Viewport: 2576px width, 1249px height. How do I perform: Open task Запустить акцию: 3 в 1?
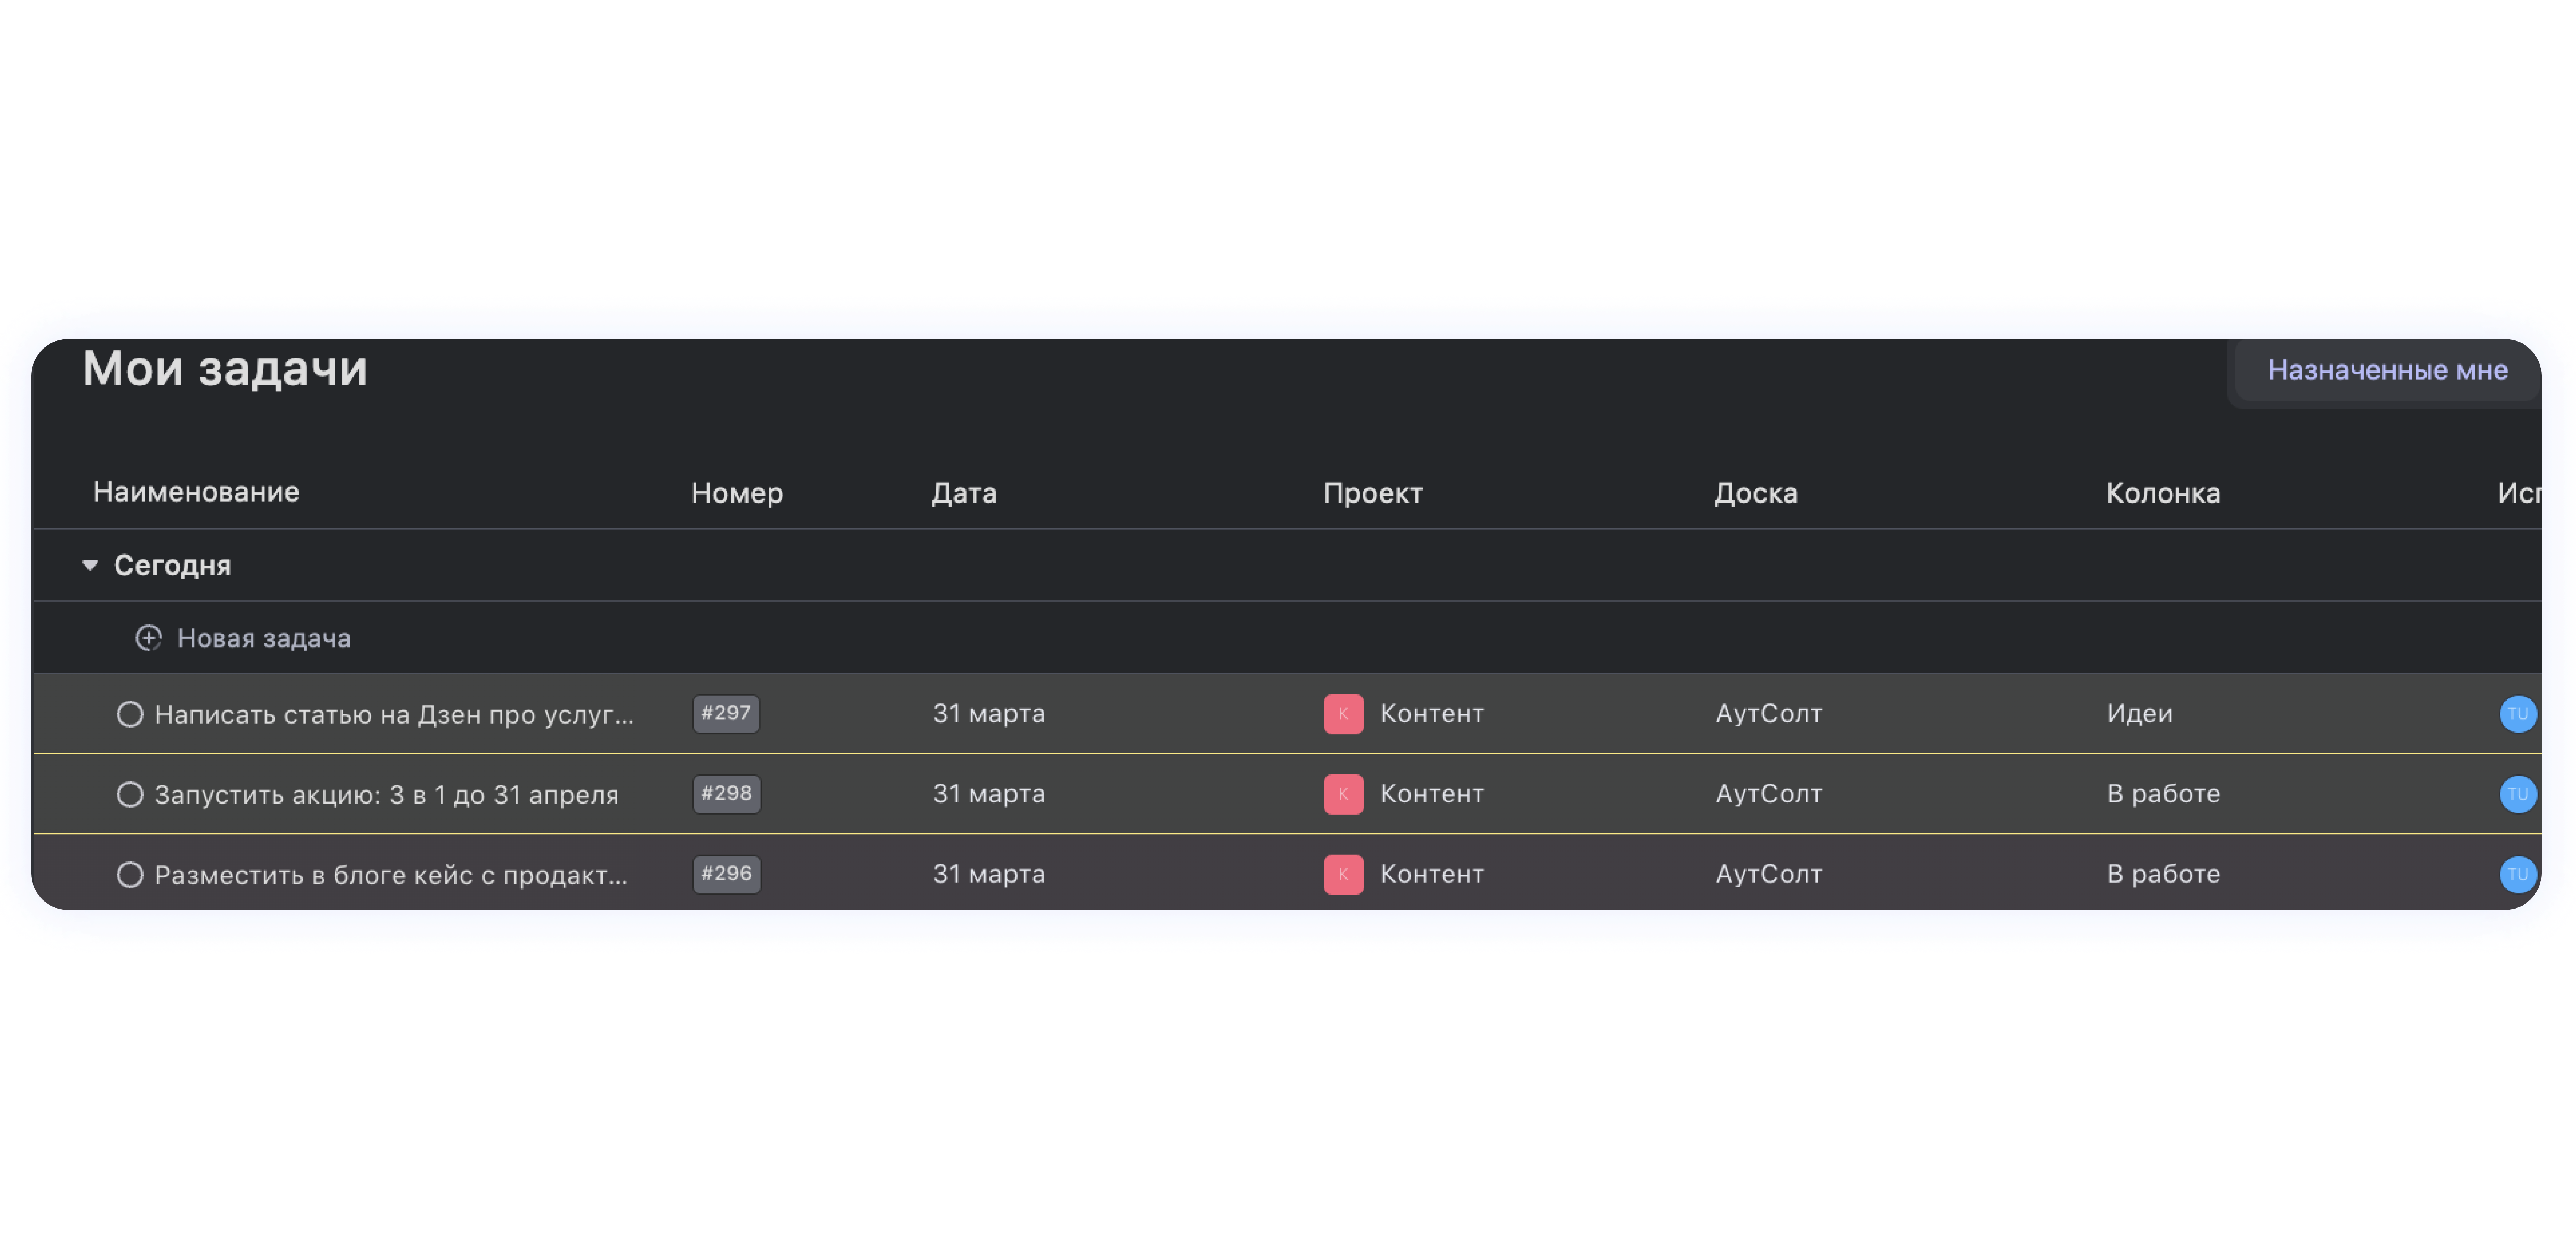click(x=386, y=795)
